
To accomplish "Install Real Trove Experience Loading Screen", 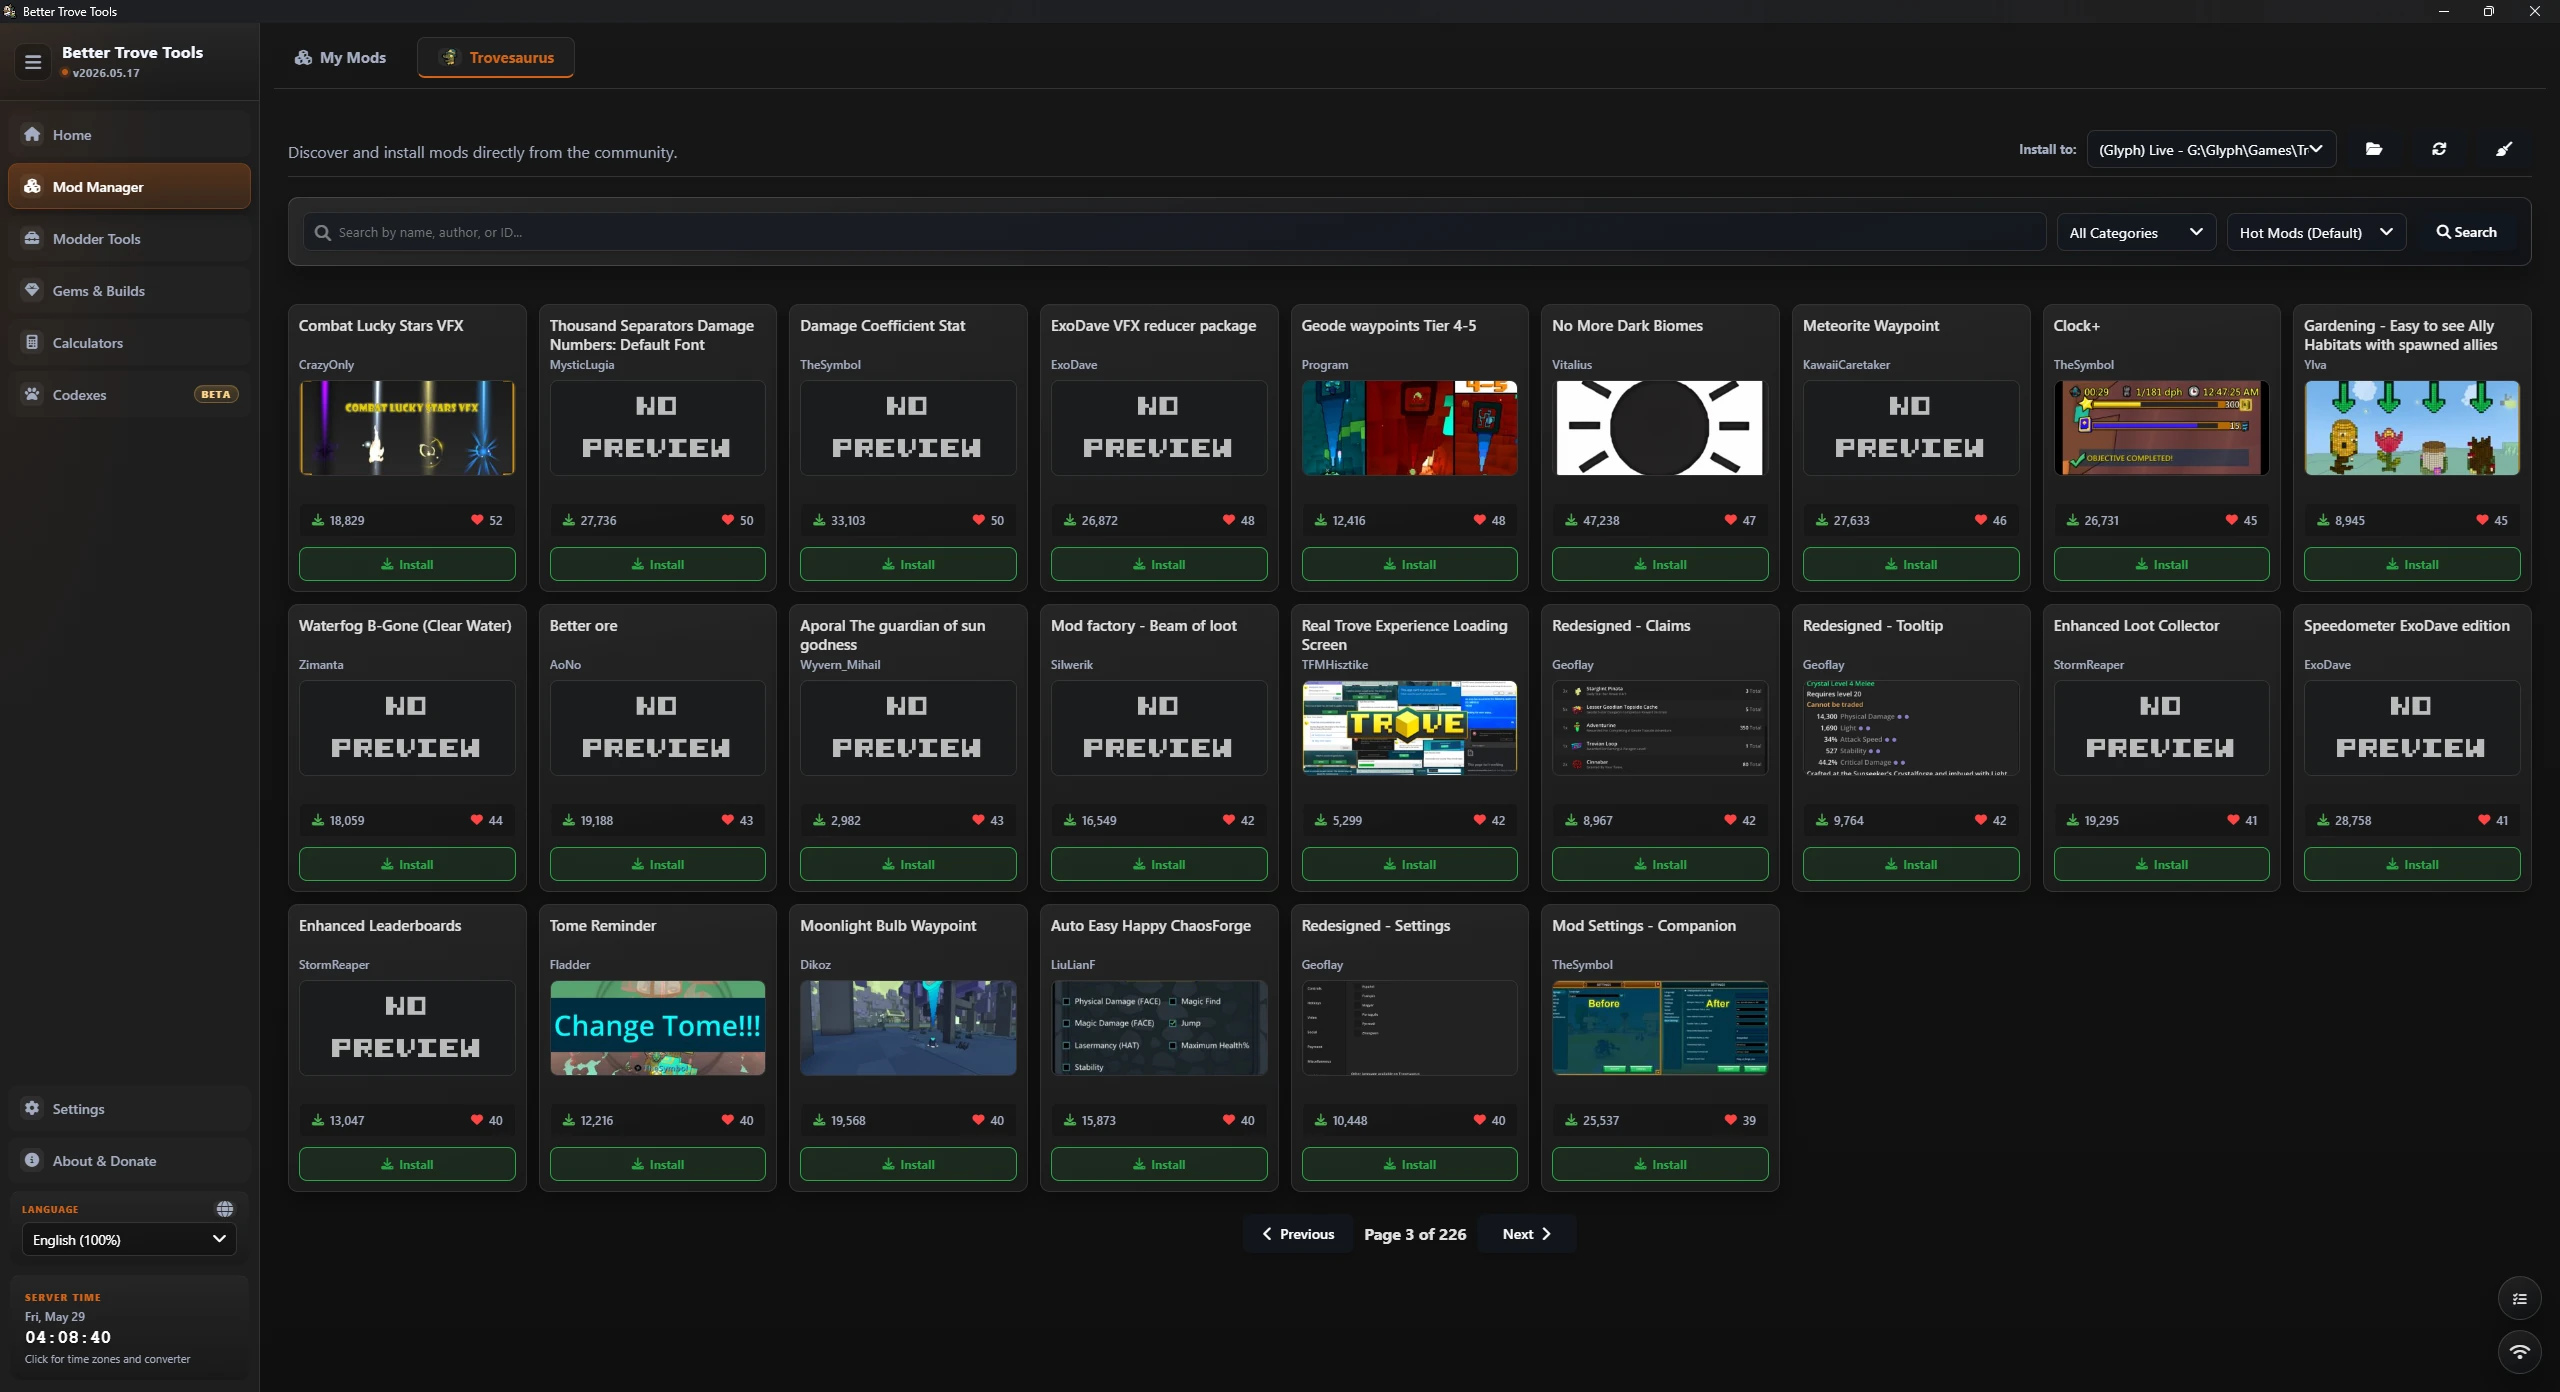I will 1409,864.
